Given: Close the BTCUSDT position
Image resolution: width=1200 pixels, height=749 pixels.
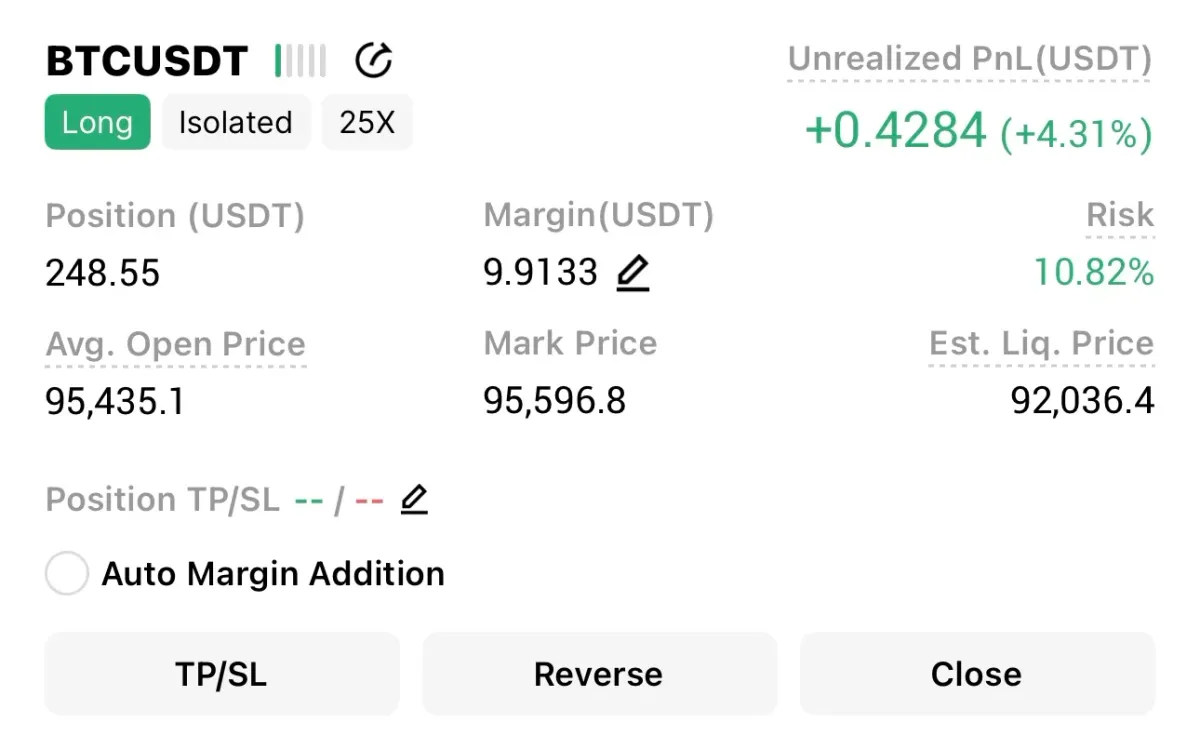Looking at the screenshot, I should [x=976, y=674].
